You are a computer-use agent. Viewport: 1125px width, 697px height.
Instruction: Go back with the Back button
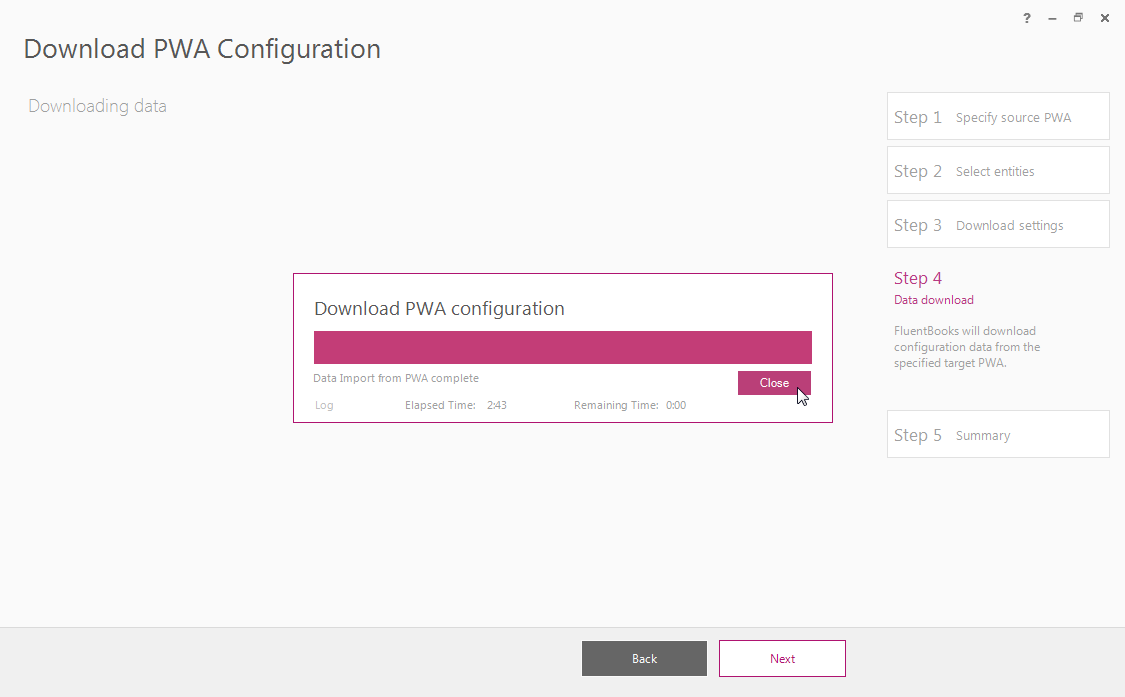coord(644,658)
